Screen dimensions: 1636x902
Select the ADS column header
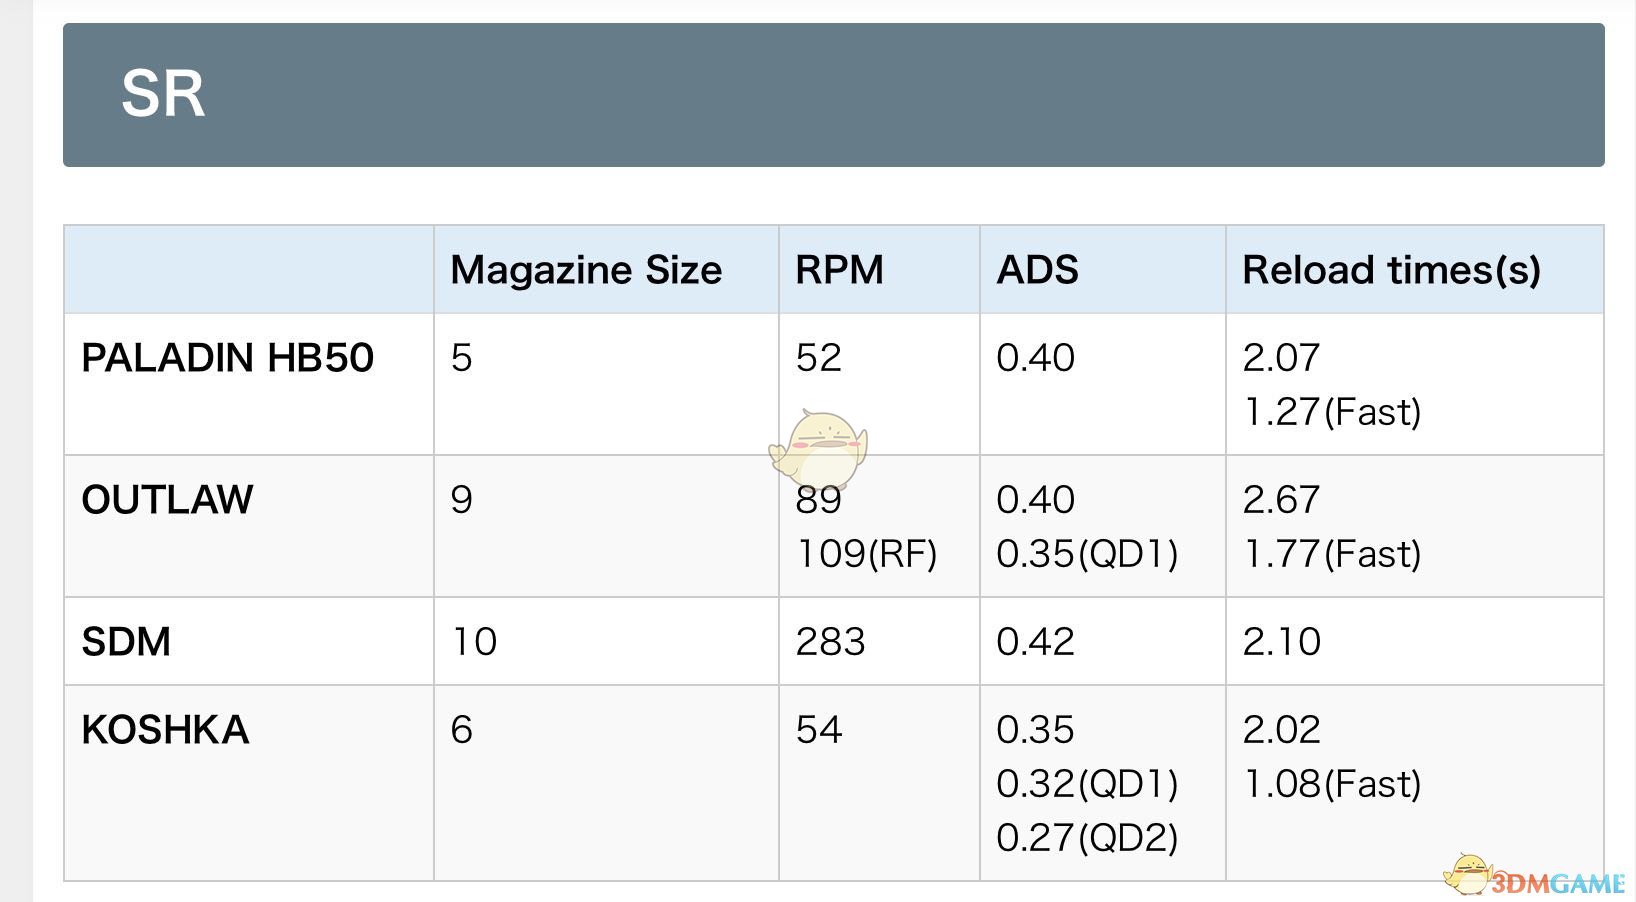click(1037, 270)
